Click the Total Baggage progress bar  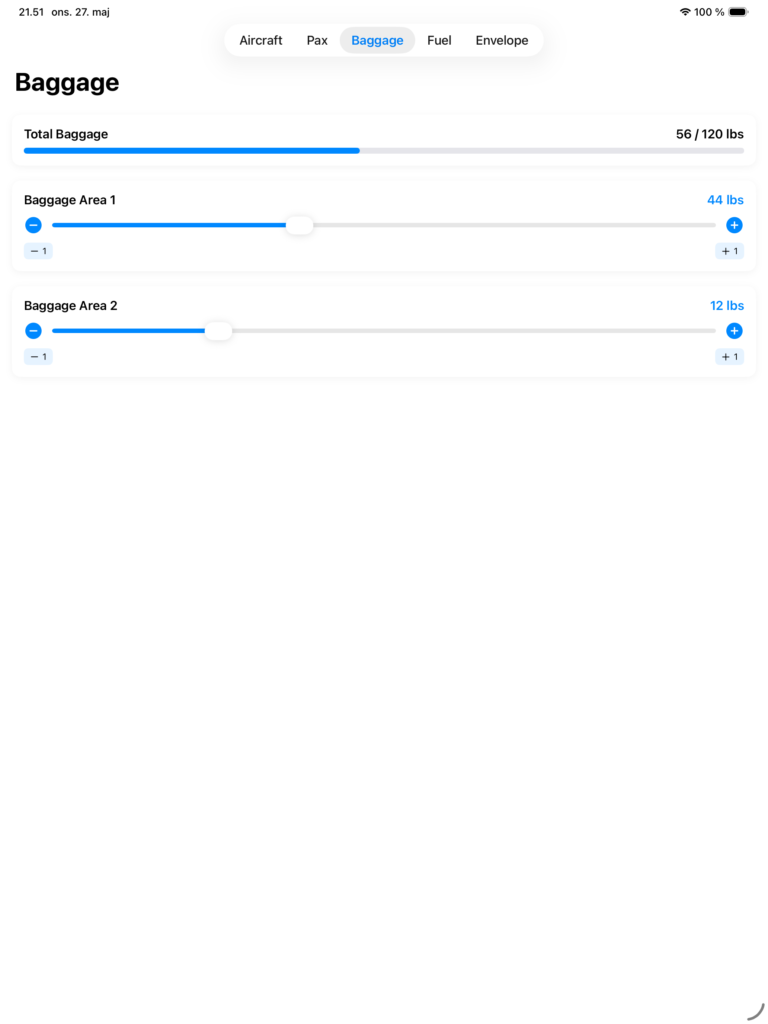384,151
